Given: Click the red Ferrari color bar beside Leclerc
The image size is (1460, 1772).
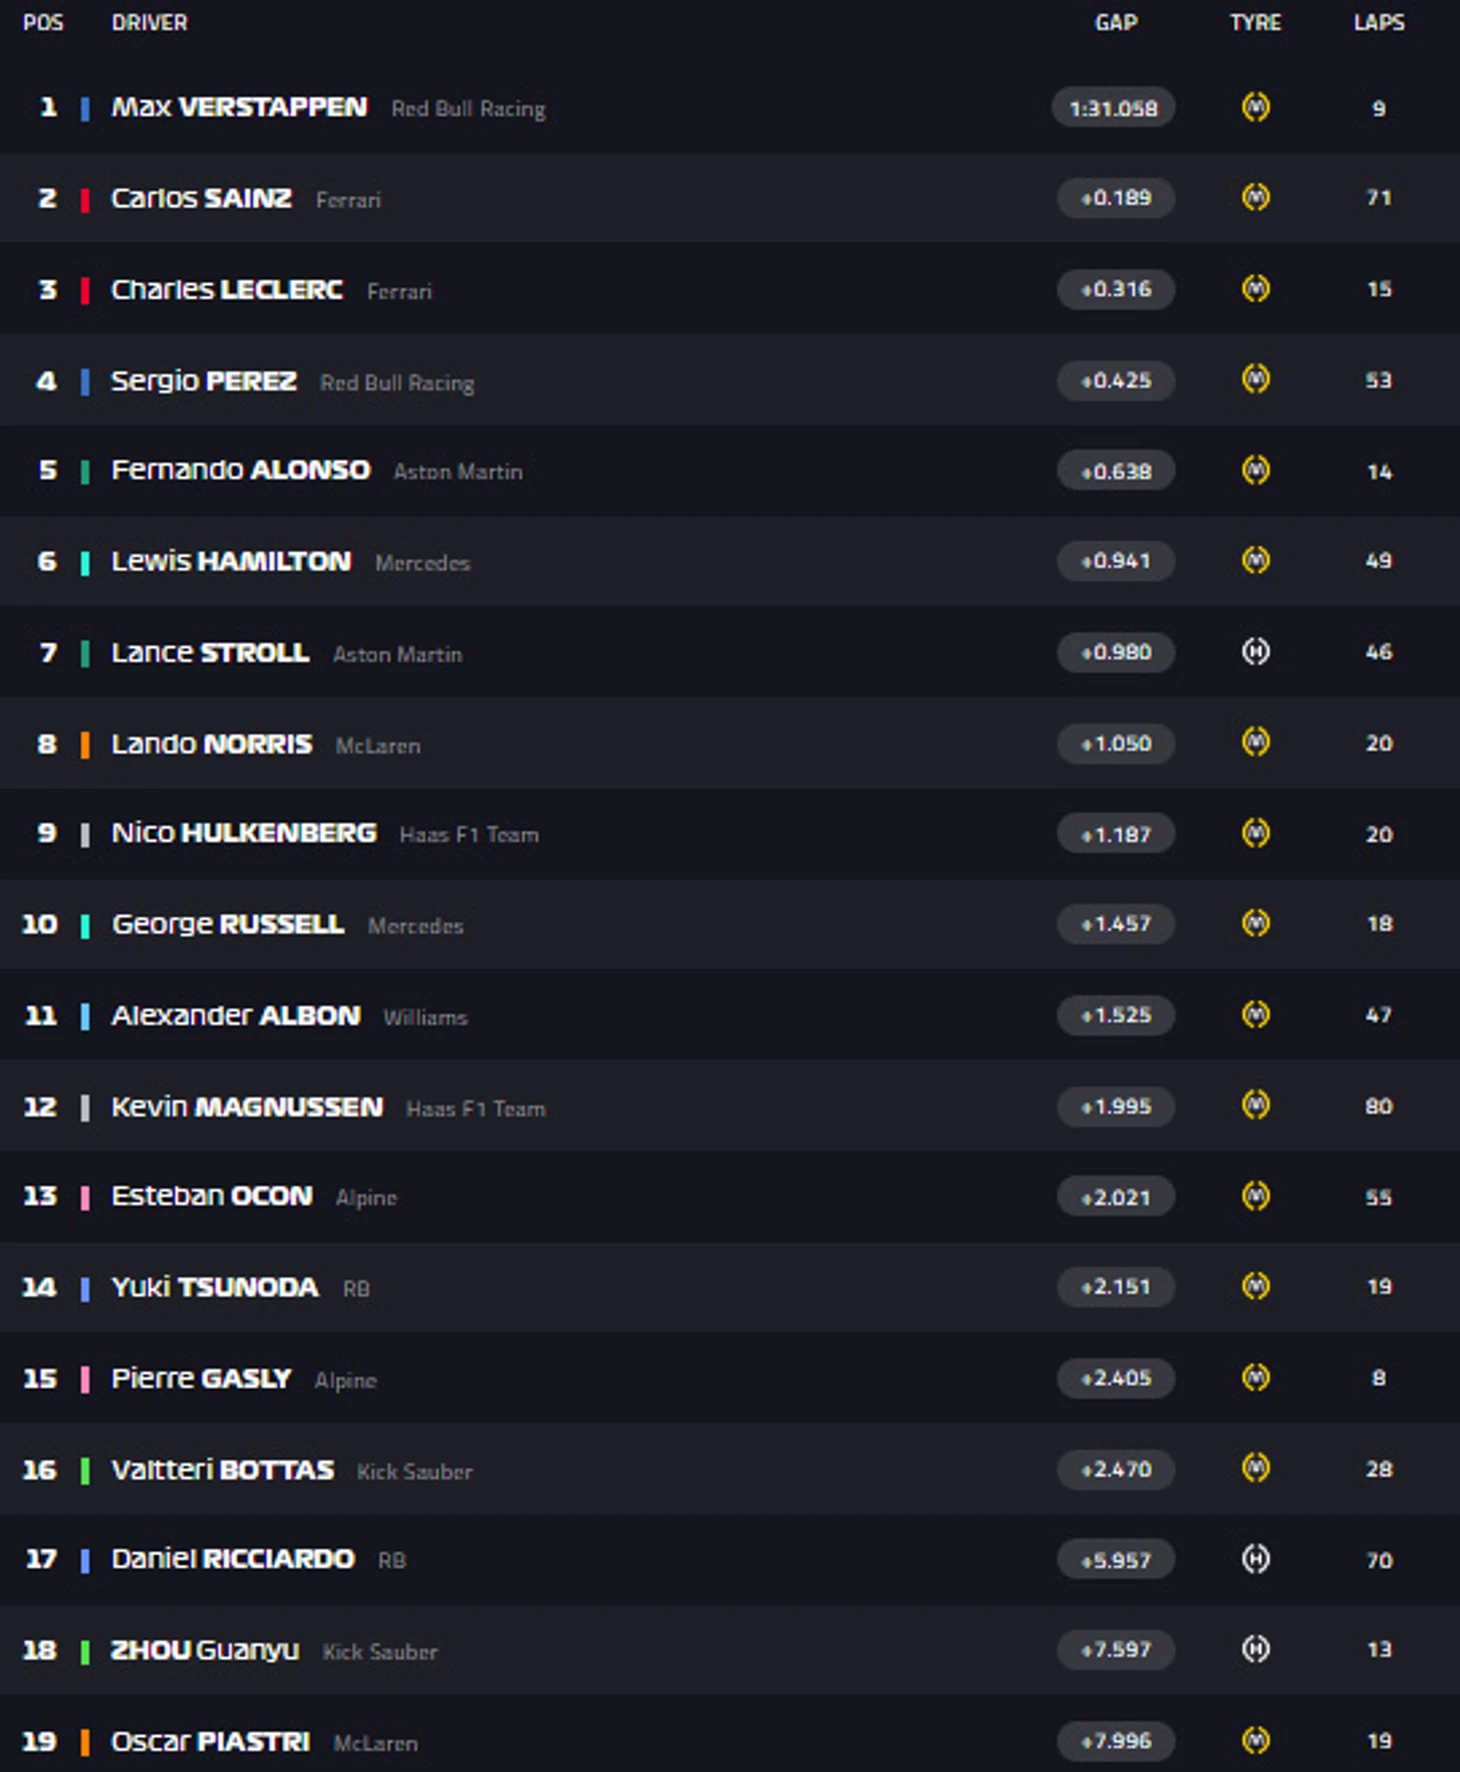Looking at the screenshot, I should click(x=85, y=290).
